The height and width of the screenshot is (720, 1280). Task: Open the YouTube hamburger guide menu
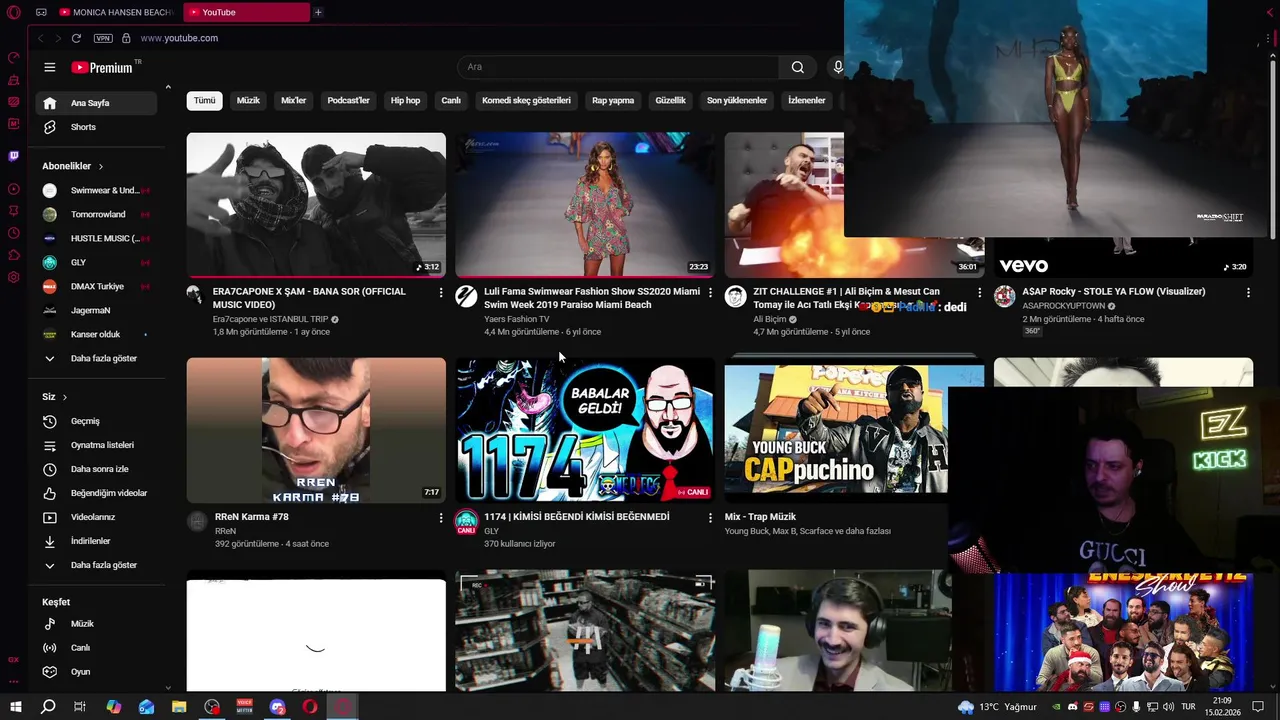tap(49, 67)
